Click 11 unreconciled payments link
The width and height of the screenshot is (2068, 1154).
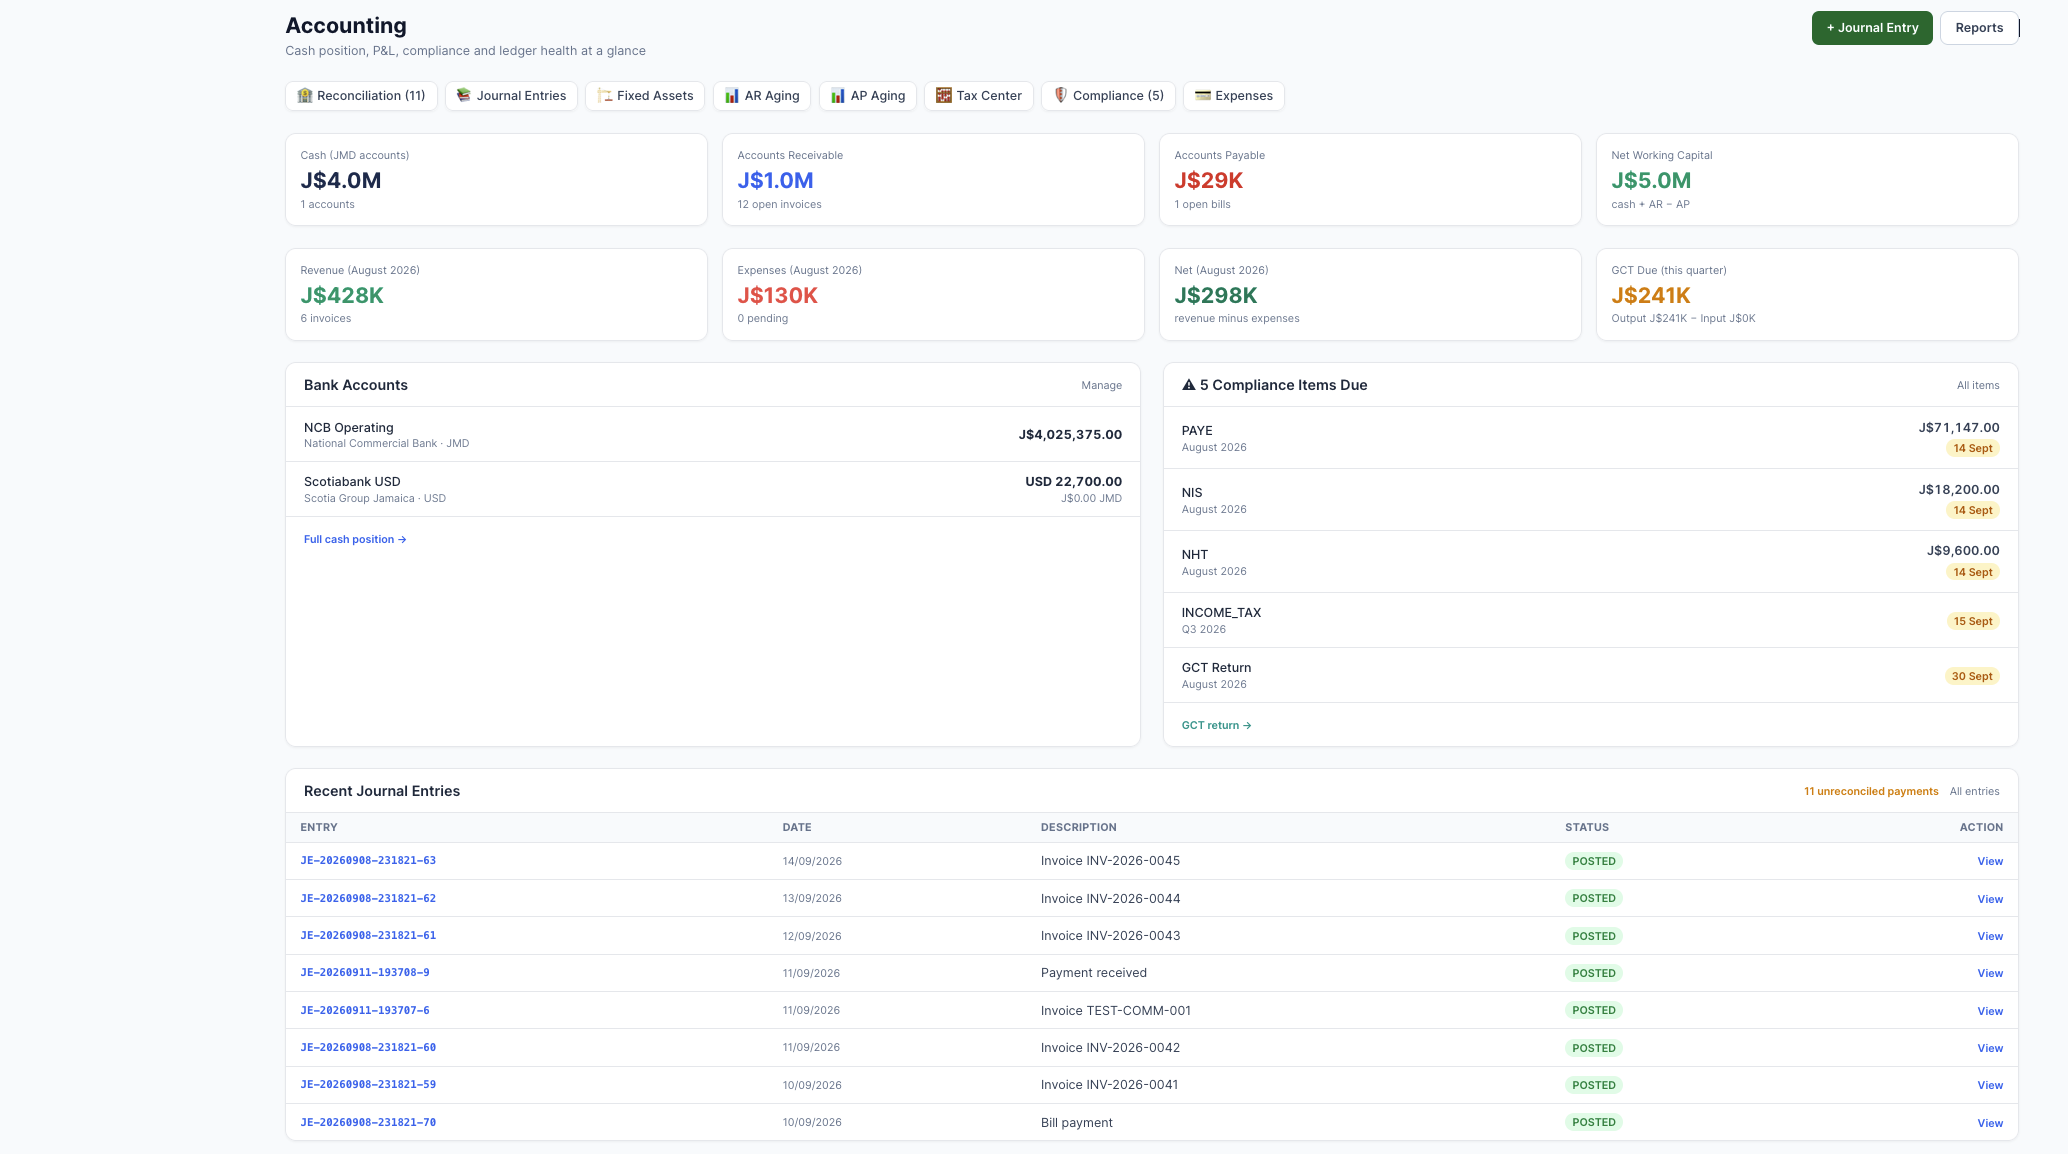point(1871,792)
